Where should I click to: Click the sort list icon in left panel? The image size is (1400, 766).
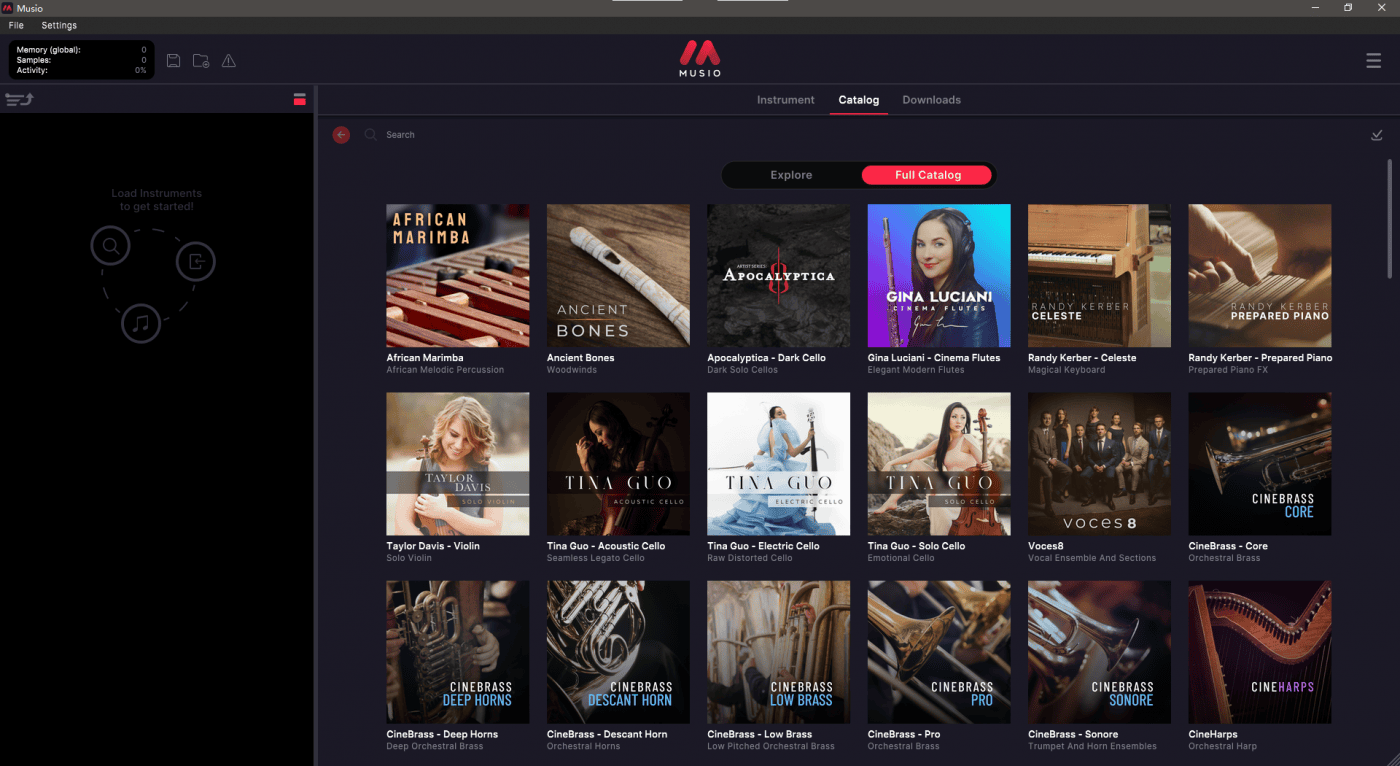click(x=19, y=99)
